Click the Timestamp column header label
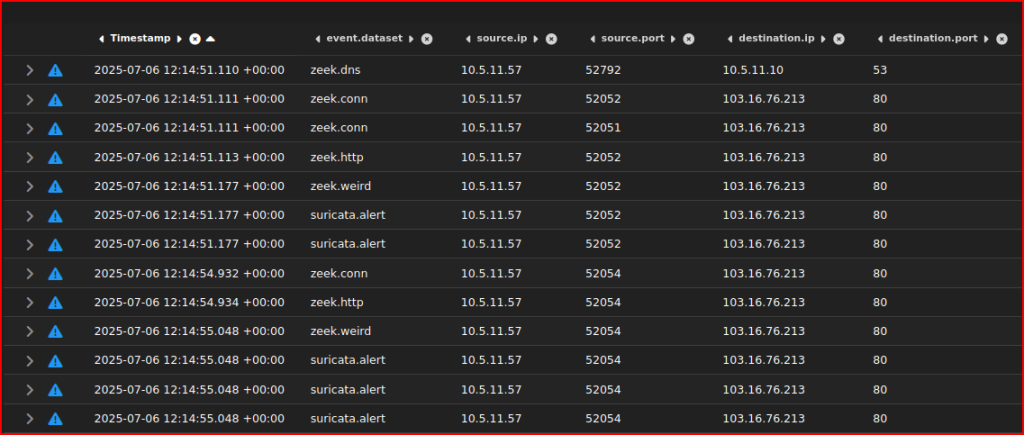The height and width of the screenshot is (435, 1024). pos(140,39)
